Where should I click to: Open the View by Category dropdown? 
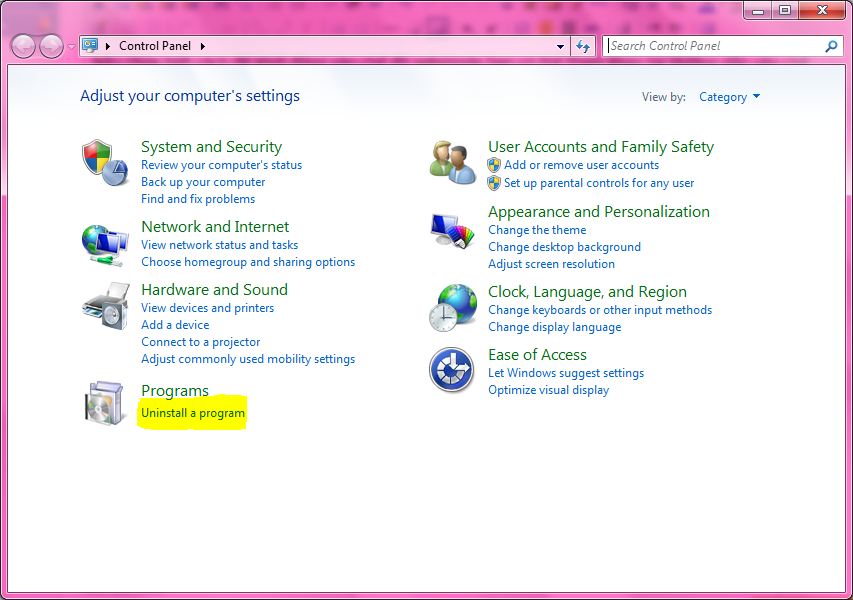730,97
